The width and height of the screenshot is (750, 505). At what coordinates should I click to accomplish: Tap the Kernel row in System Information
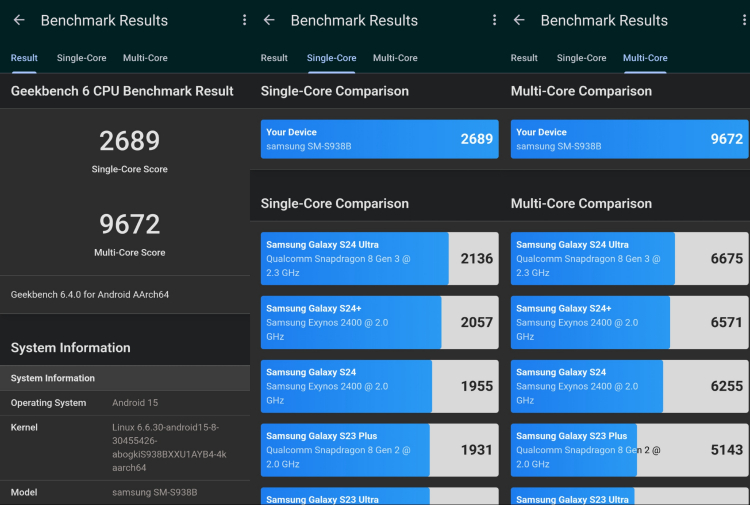pos(125,447)
